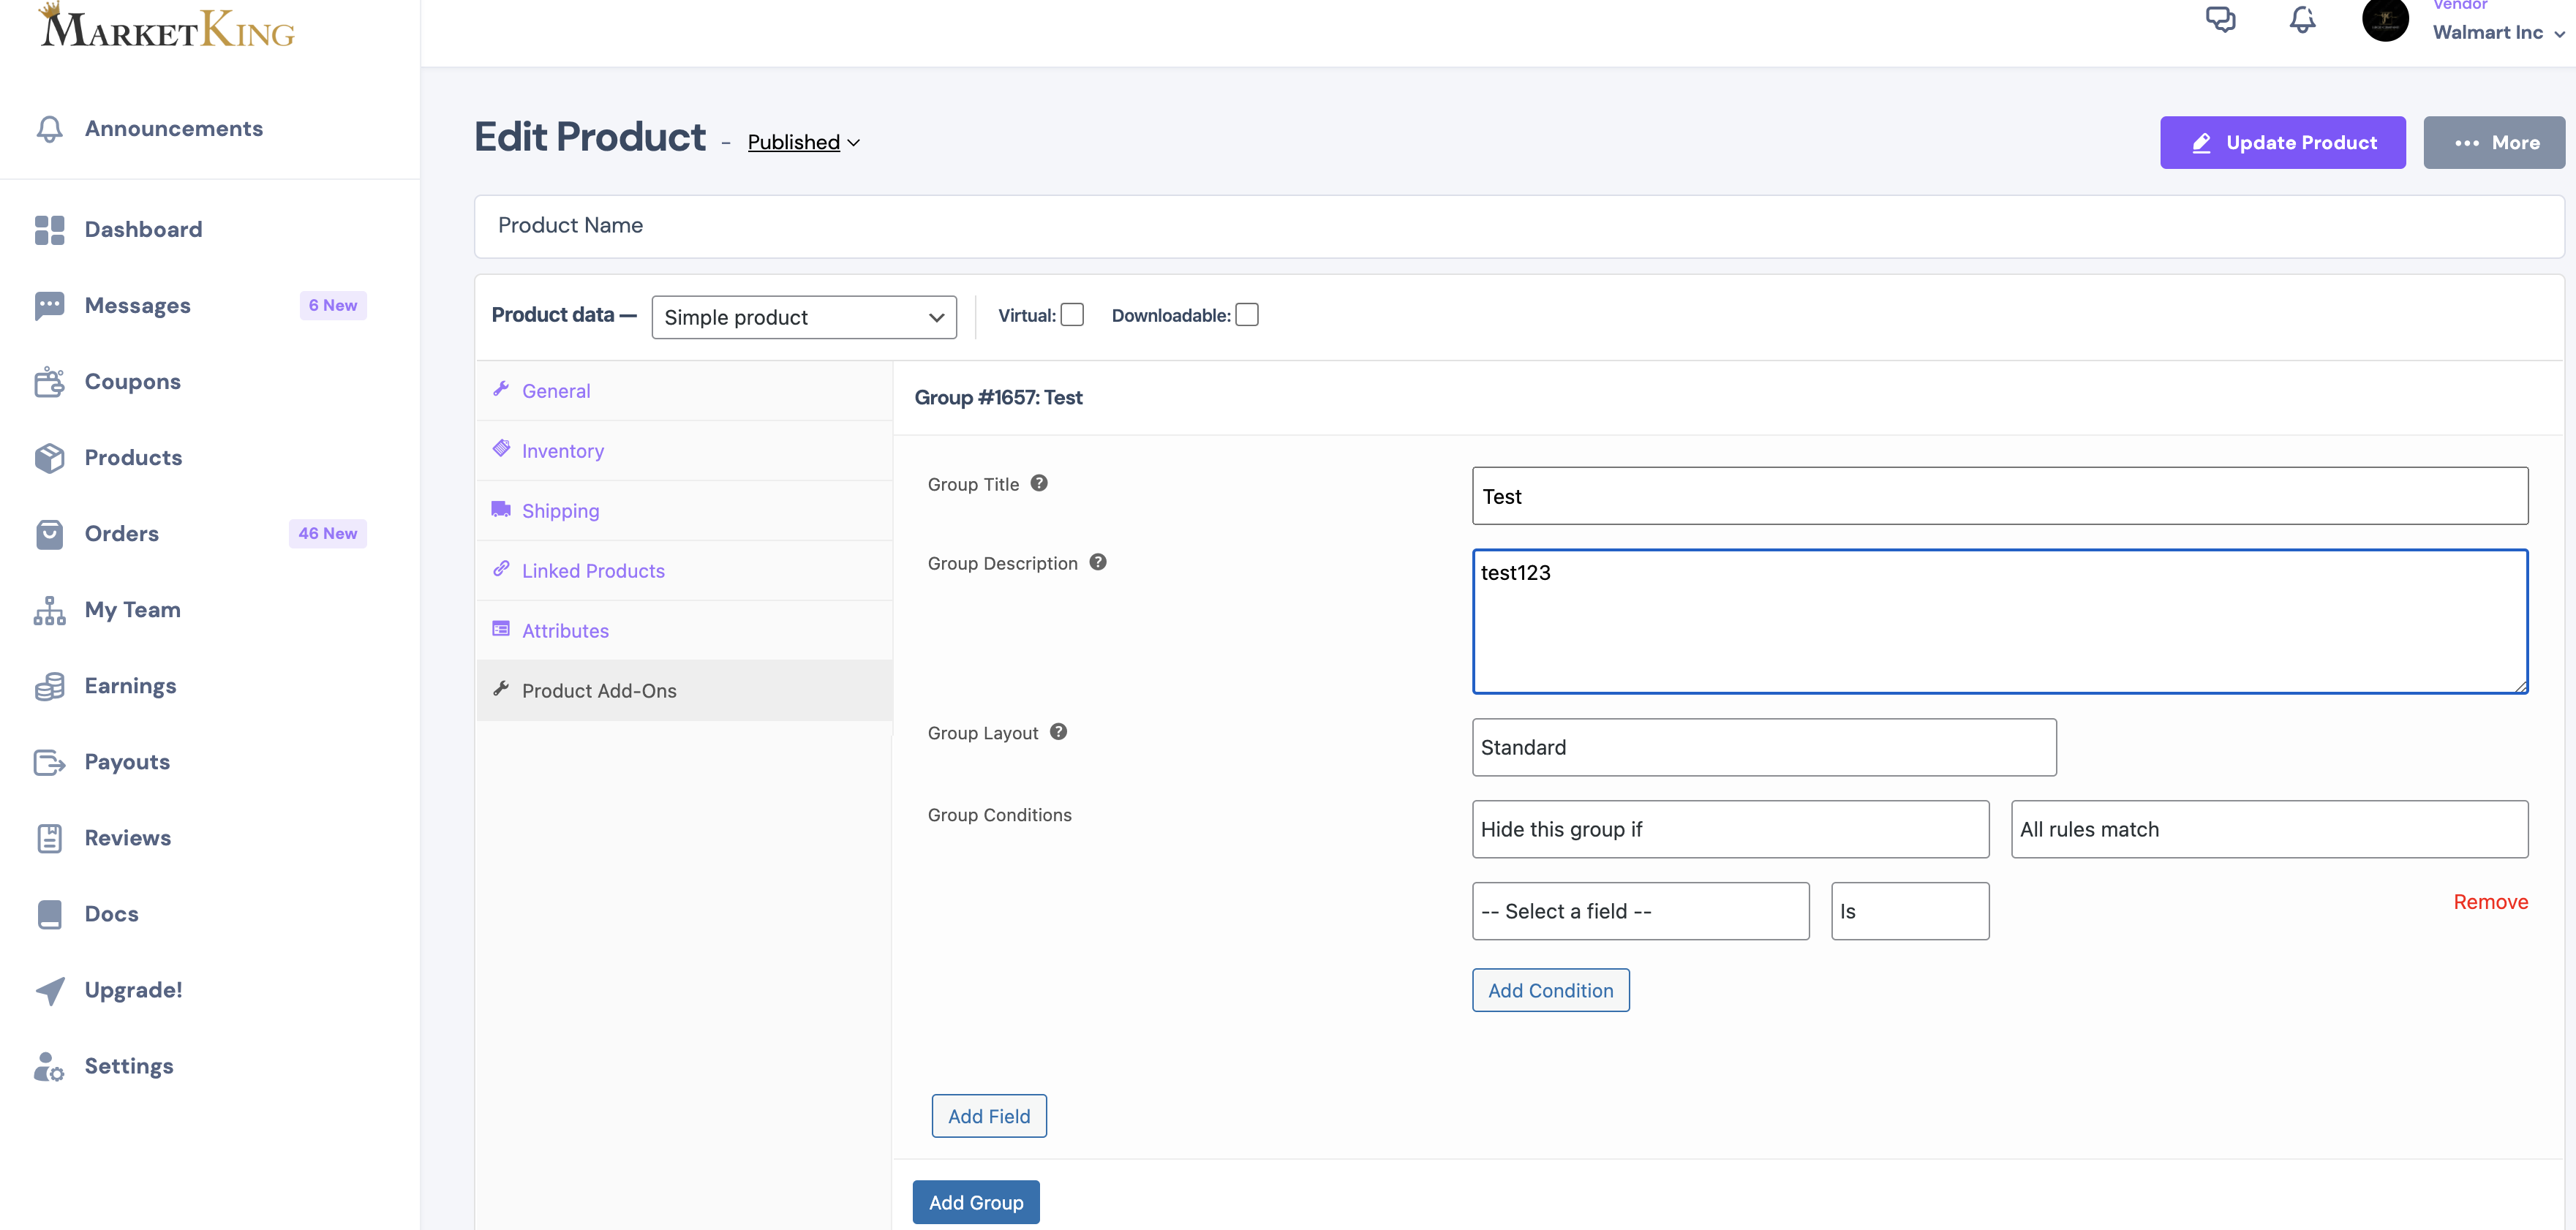Click the More button
2576x1230 pixels.
point(2494,142)
